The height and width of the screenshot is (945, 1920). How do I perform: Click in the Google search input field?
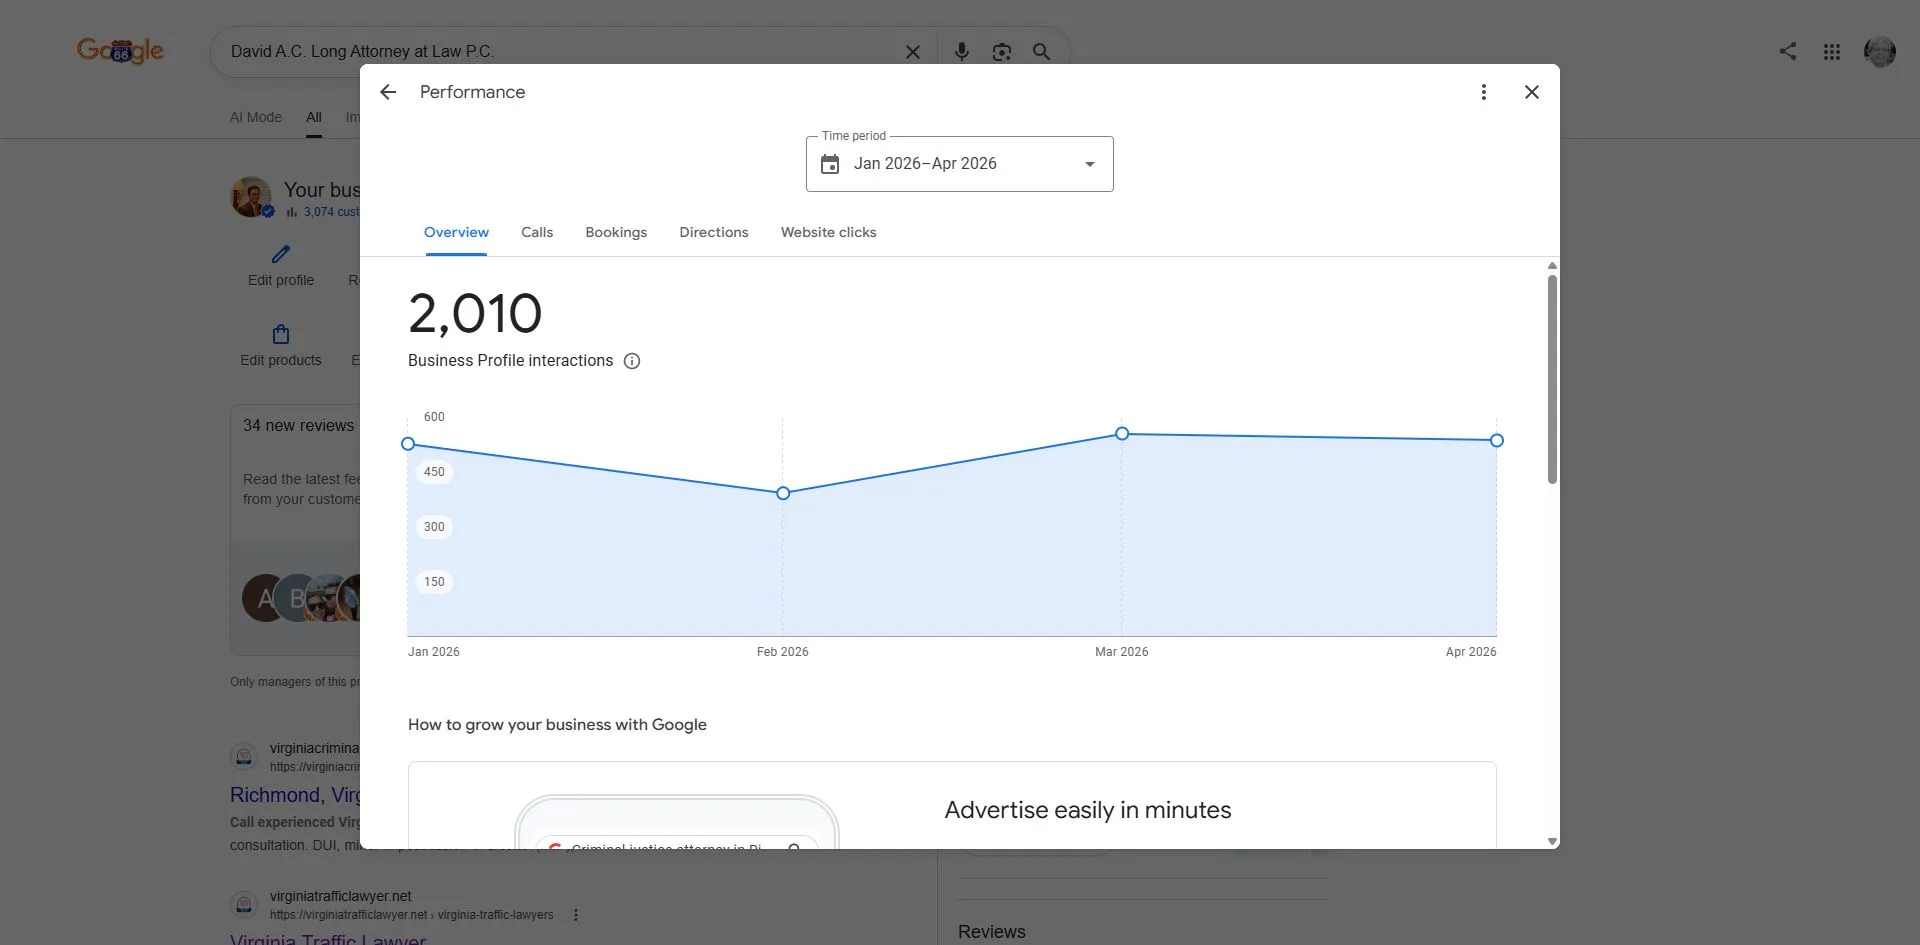pos(560,52)
